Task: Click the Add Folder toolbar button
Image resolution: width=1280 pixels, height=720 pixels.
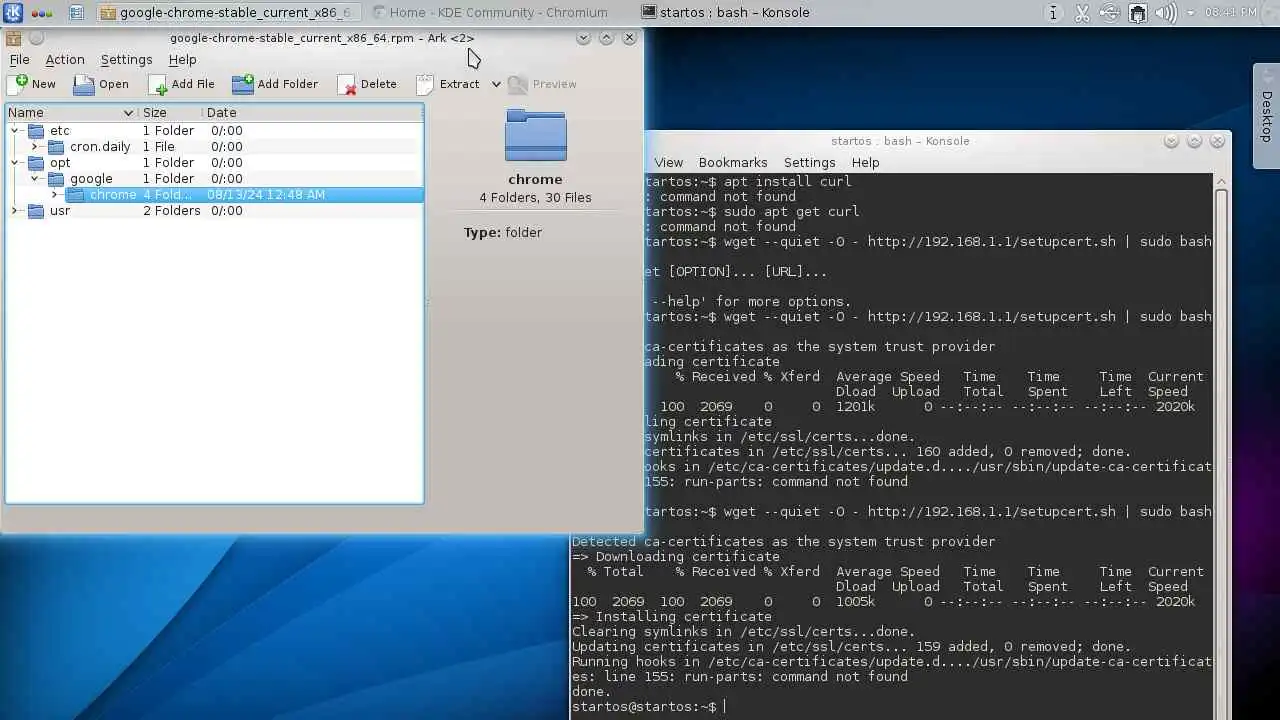Action: 275,84
